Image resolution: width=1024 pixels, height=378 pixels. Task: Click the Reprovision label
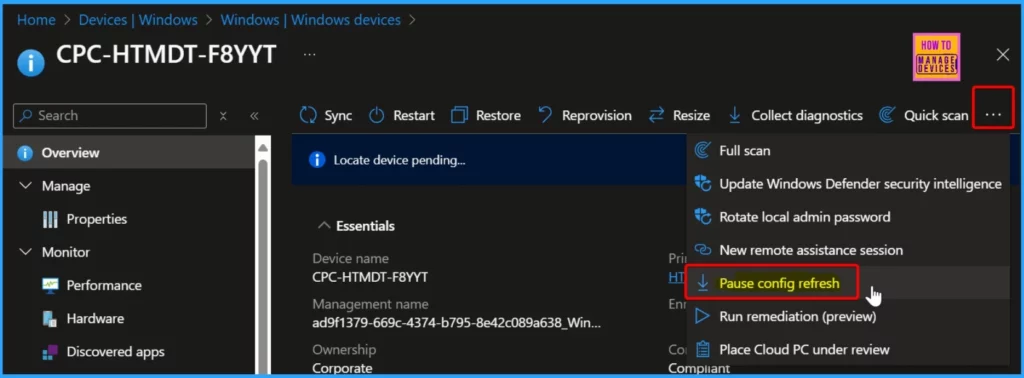coord(597,116)
